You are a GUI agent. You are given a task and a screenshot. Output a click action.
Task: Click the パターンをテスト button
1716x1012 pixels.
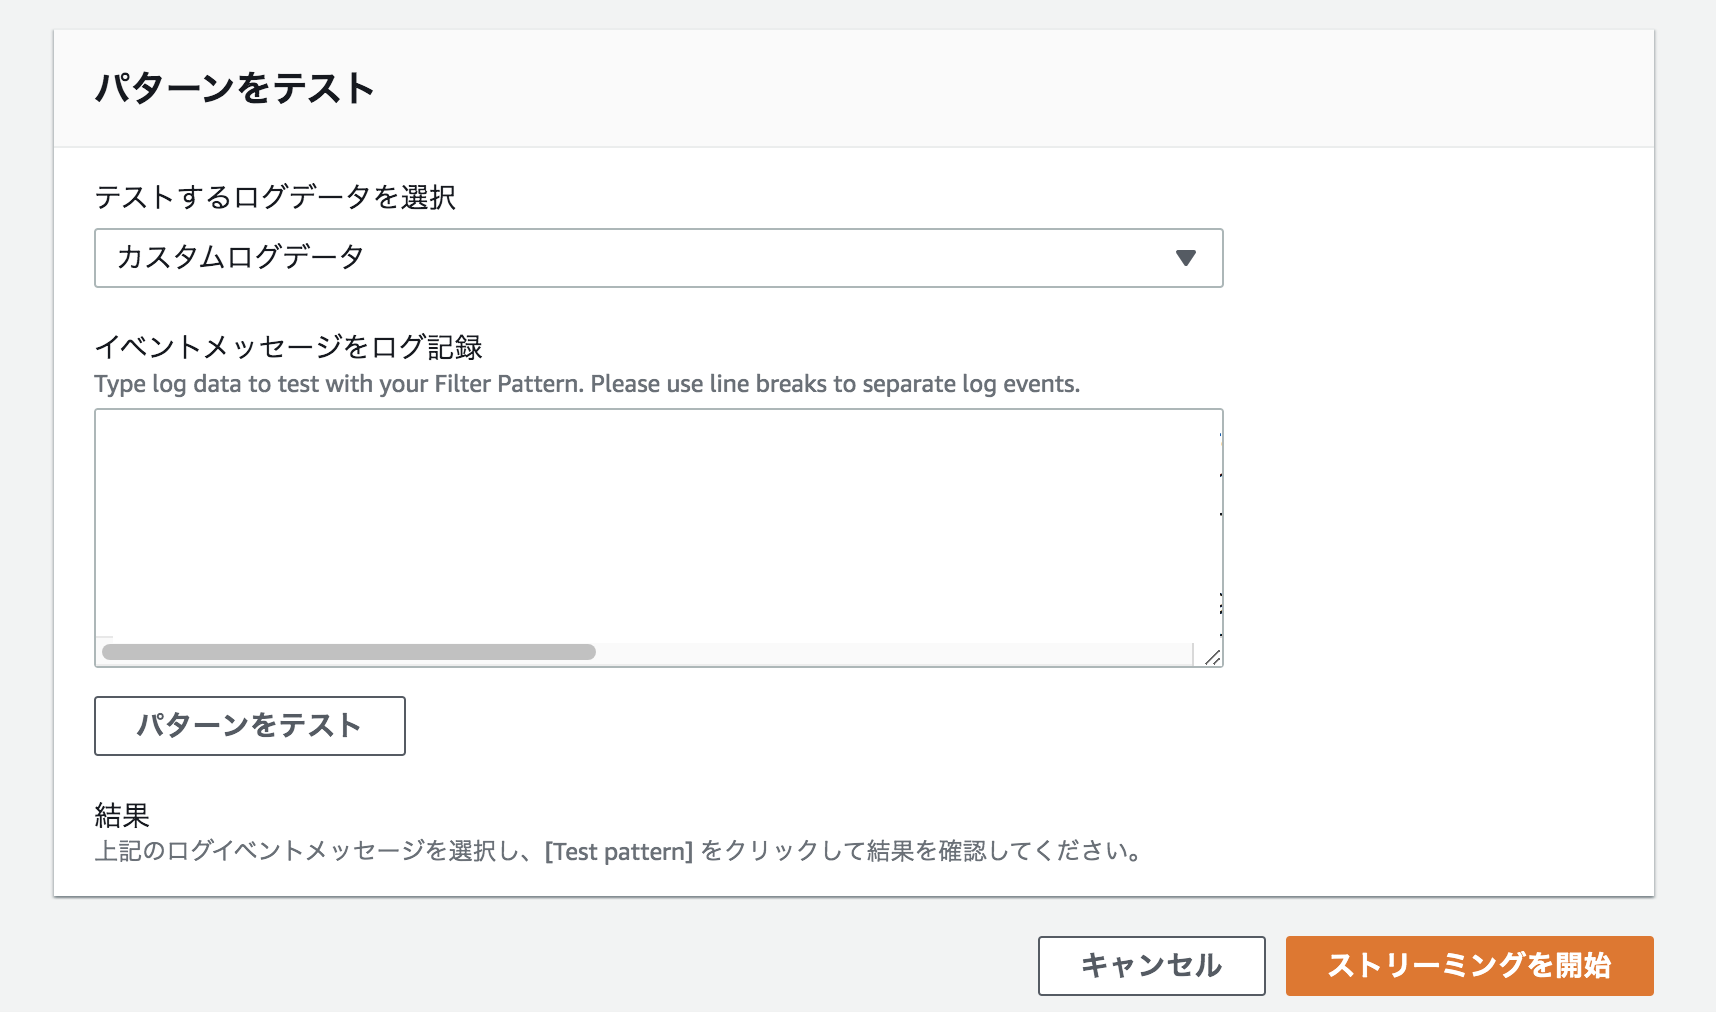pyautogui.click(x=249, y=725)
